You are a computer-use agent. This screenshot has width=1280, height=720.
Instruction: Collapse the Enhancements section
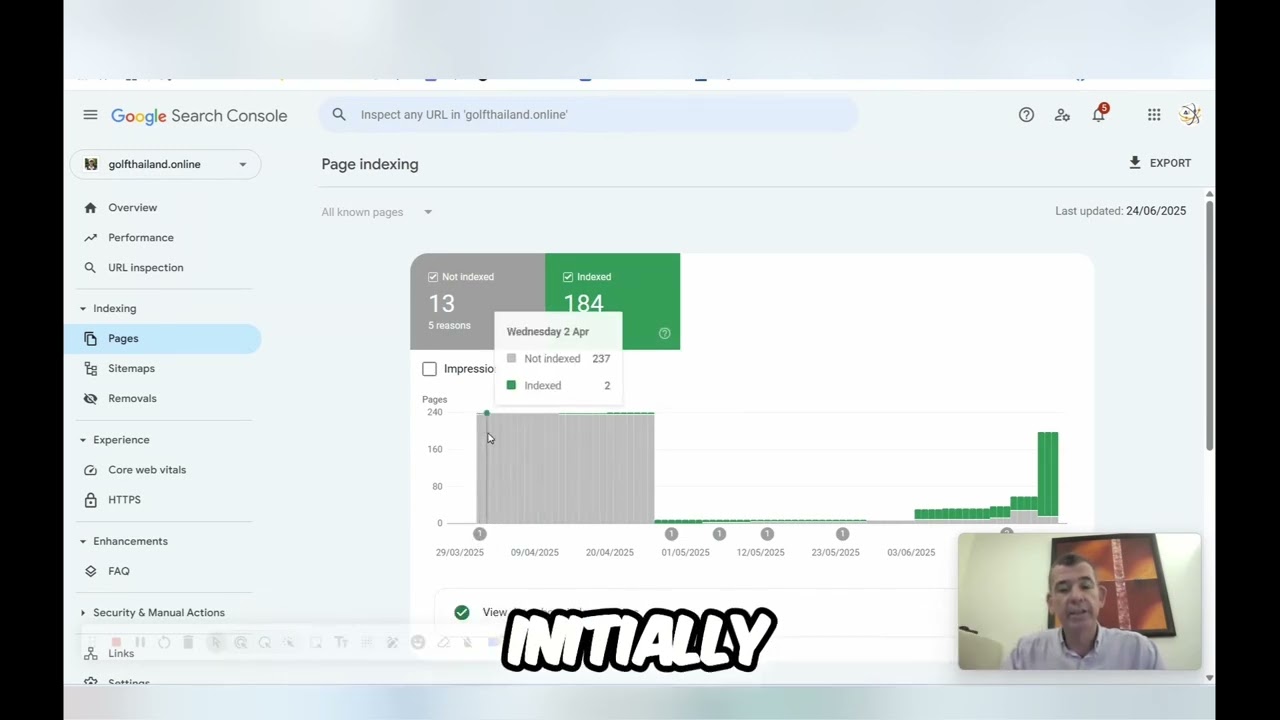pos(125,542)
